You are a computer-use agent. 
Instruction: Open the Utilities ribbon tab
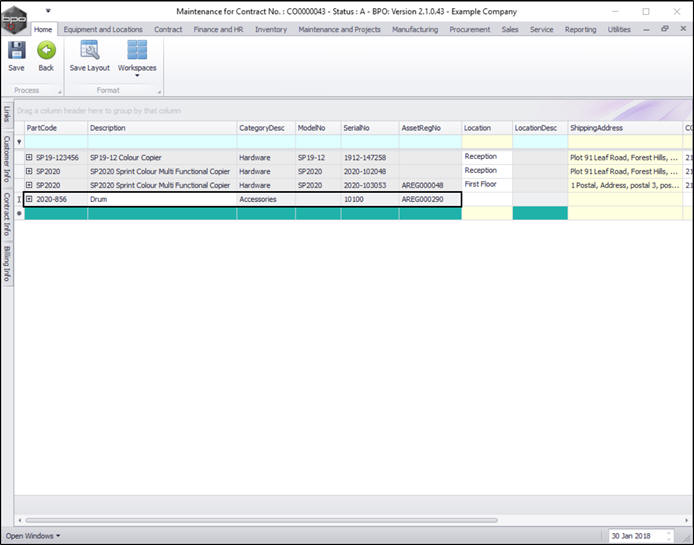(619, 29)
